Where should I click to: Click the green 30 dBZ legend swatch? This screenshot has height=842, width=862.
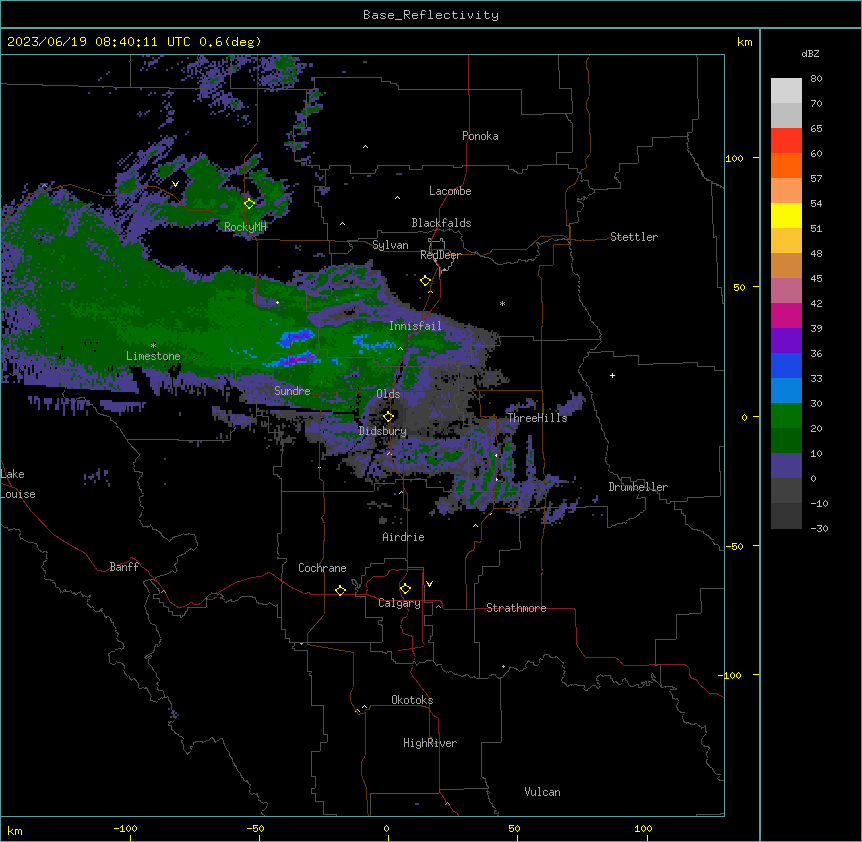786,415
